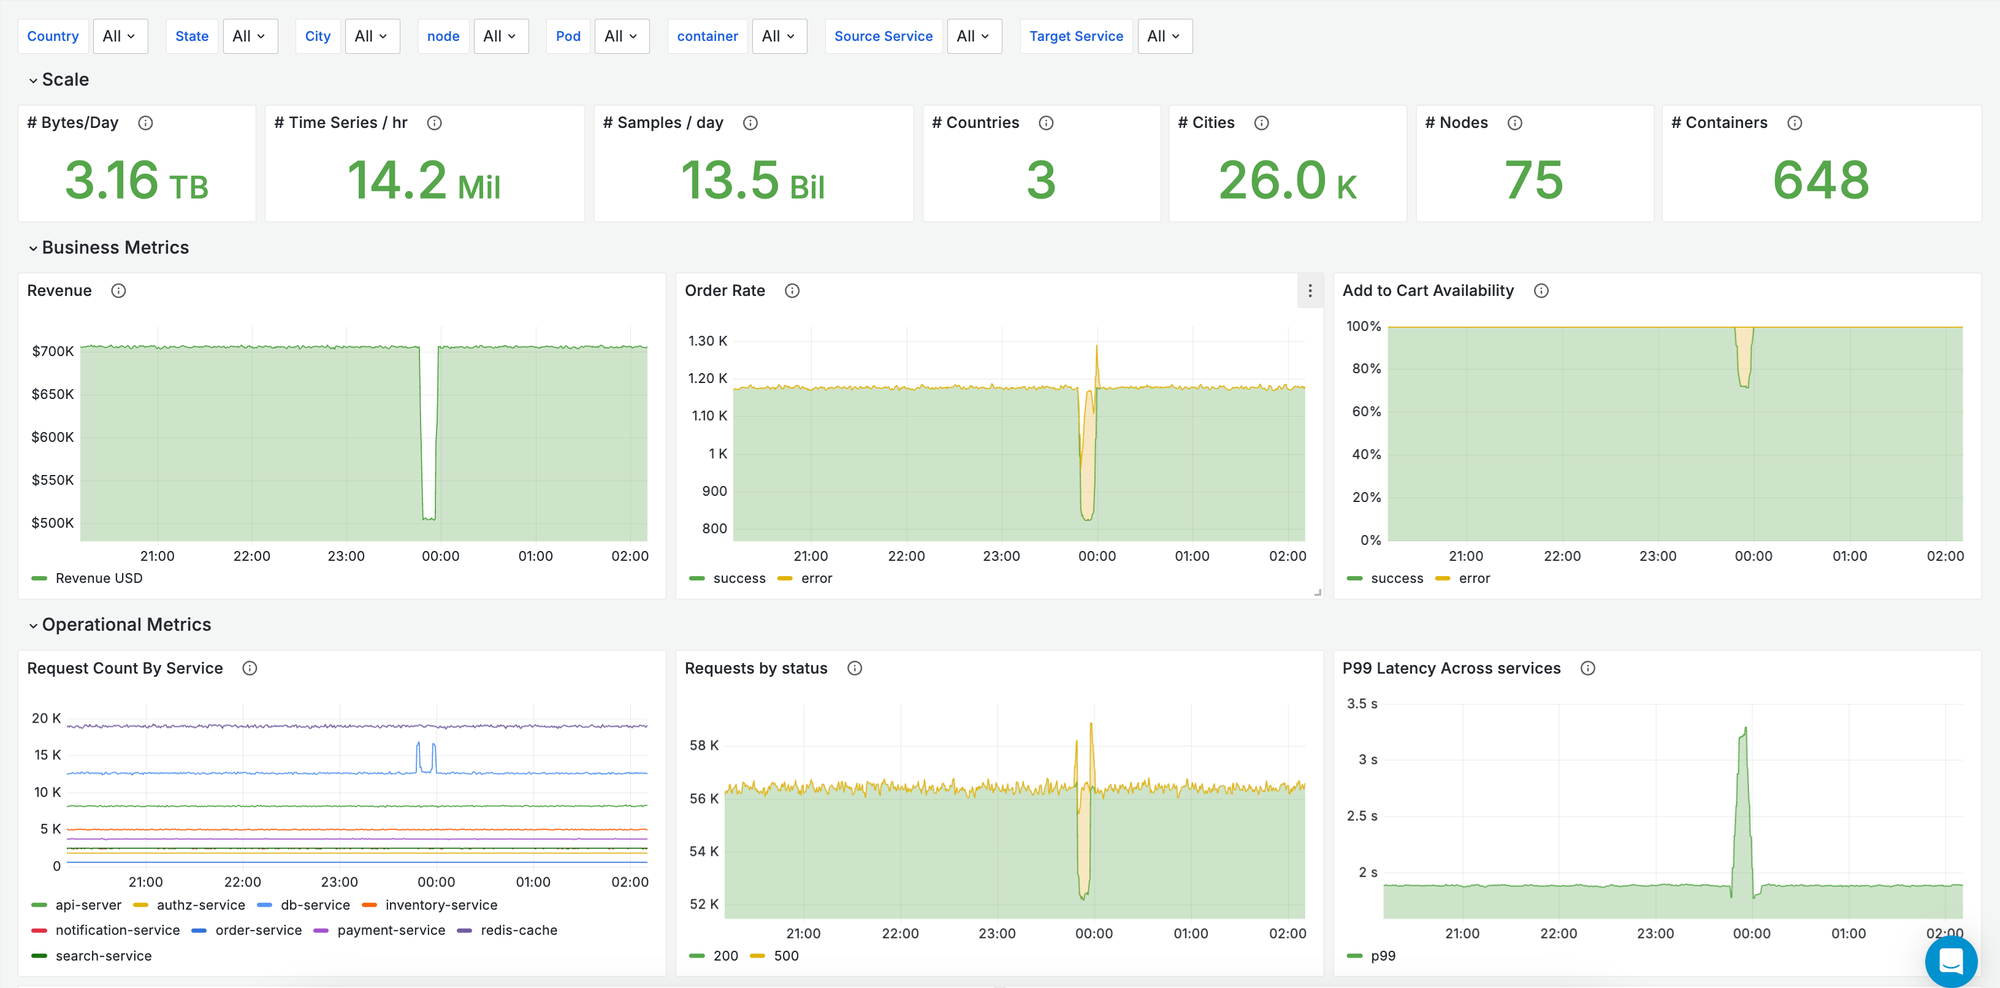
Task: Click the latency spike in P99 chart
Action: click(x=1743, y=810)
